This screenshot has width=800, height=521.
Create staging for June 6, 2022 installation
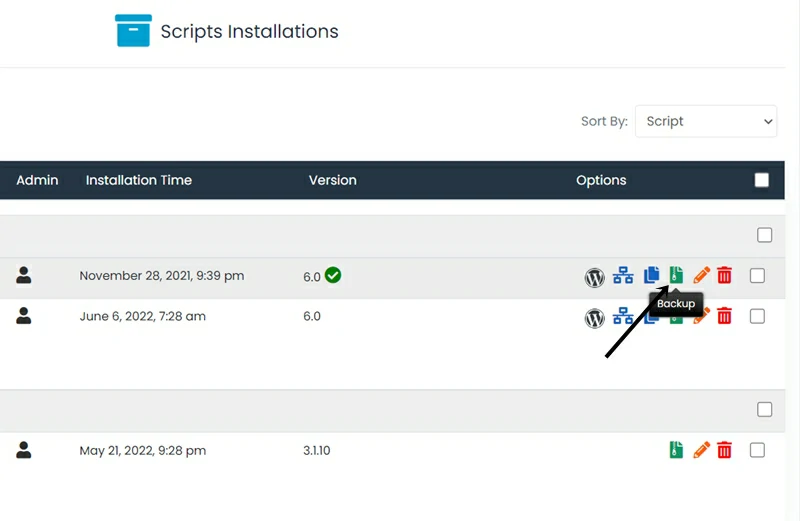(x=624, y=317)
